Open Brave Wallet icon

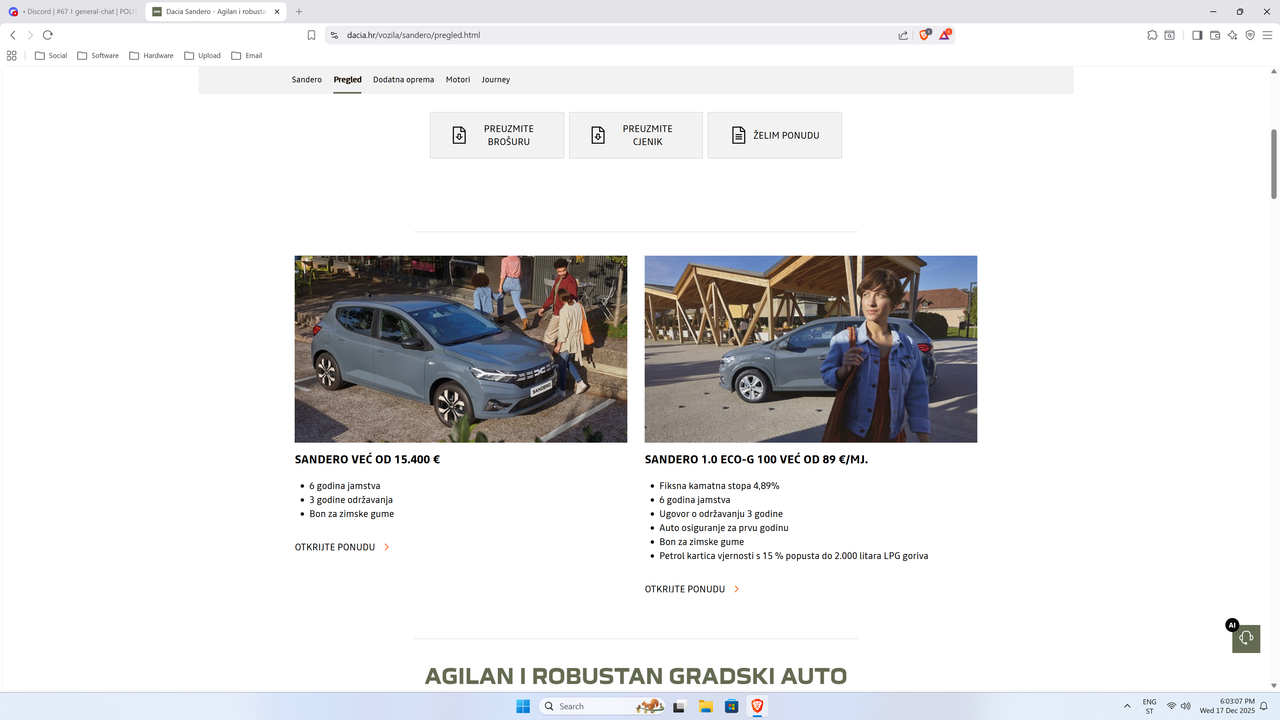point(1215,35)
